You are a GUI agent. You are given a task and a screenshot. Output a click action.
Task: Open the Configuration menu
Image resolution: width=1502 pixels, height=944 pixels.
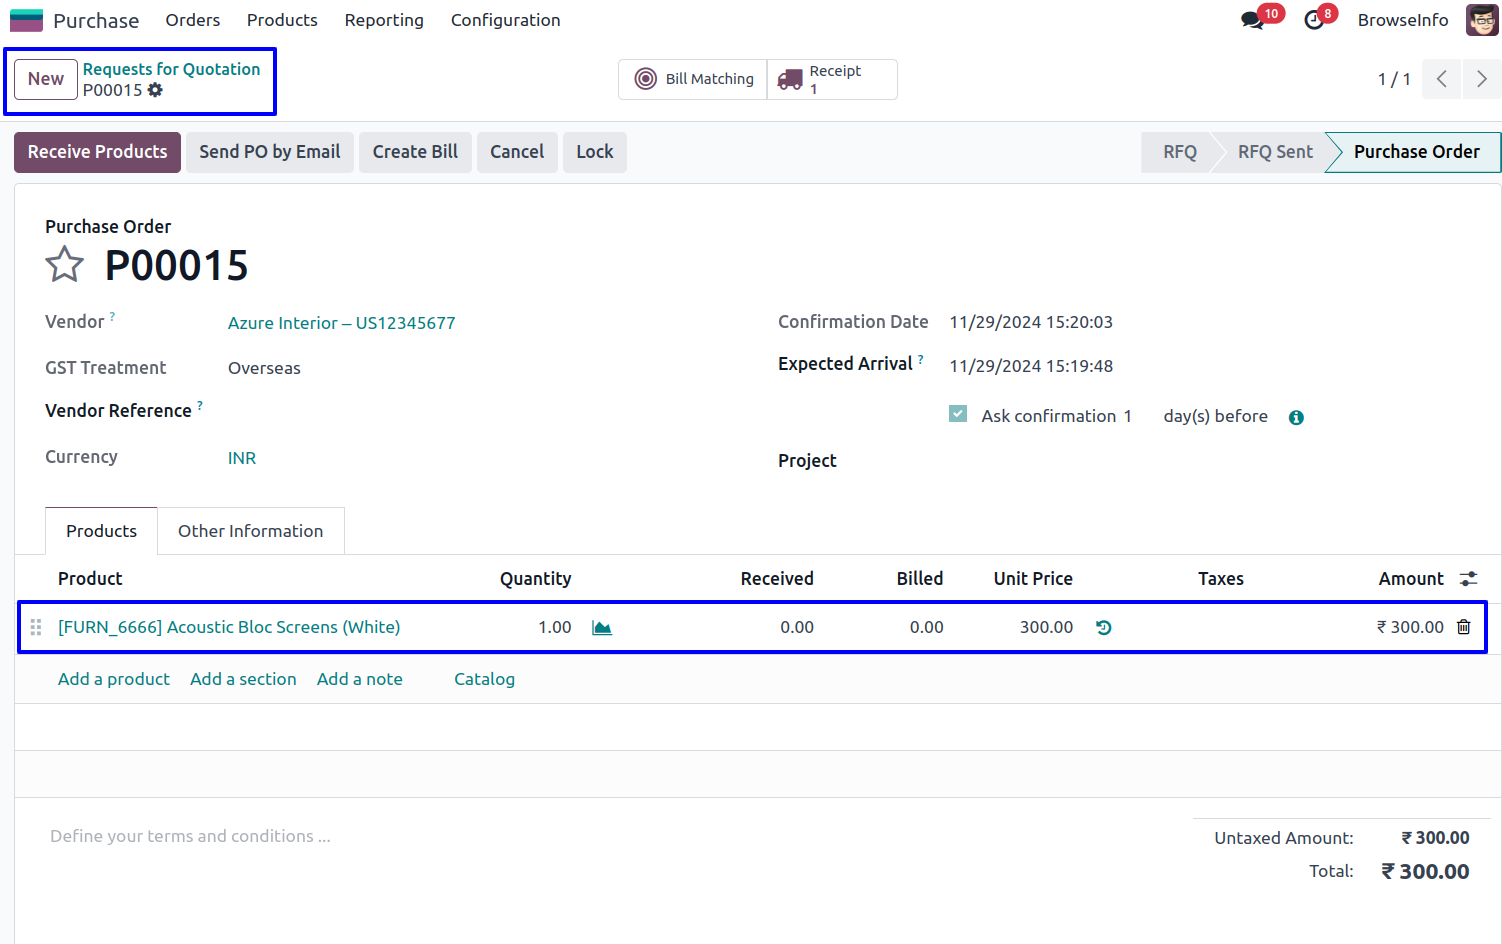(505, 20)
